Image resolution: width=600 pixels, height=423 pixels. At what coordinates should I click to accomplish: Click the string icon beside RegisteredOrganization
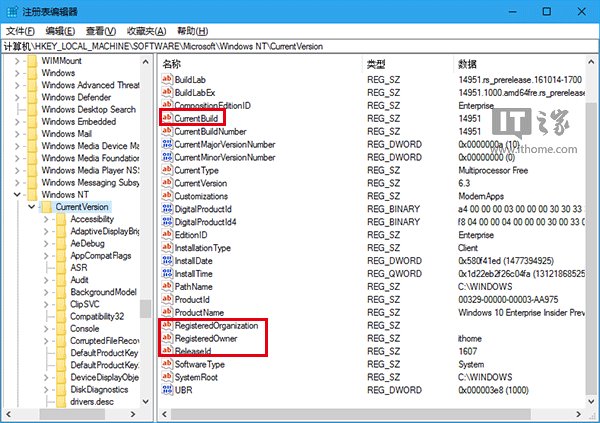[167, 325]
